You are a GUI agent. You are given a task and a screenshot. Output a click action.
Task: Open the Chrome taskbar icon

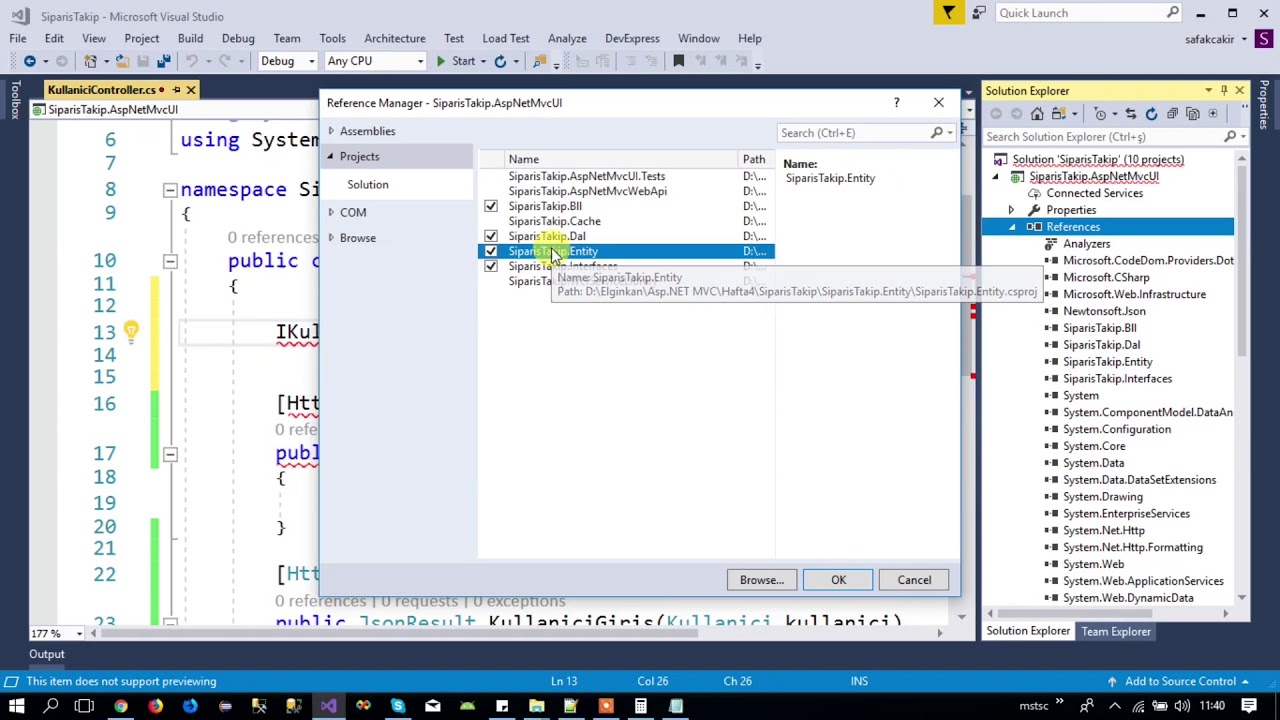coord(120,707)
